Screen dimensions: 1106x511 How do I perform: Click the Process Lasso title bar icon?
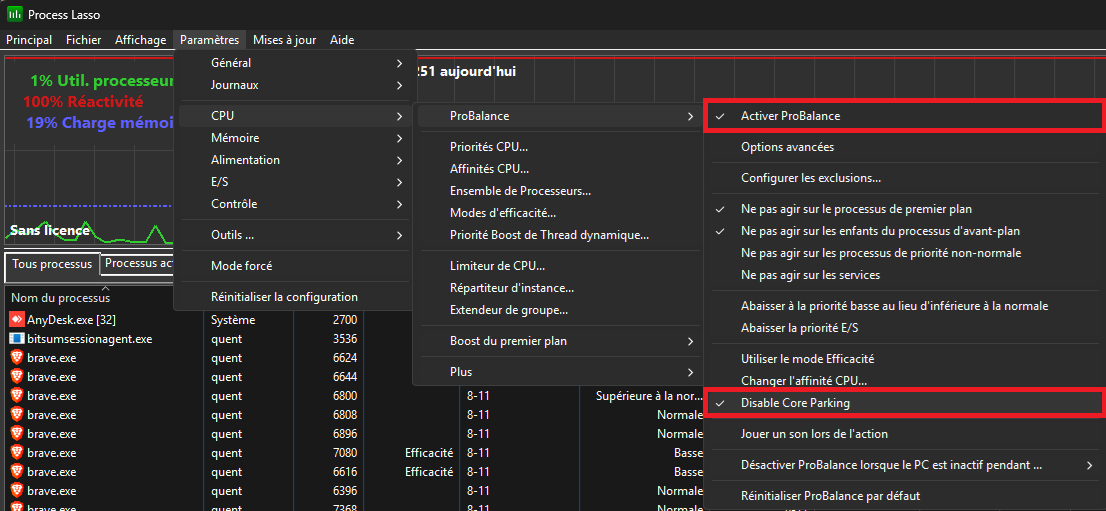tap(14, 14)
